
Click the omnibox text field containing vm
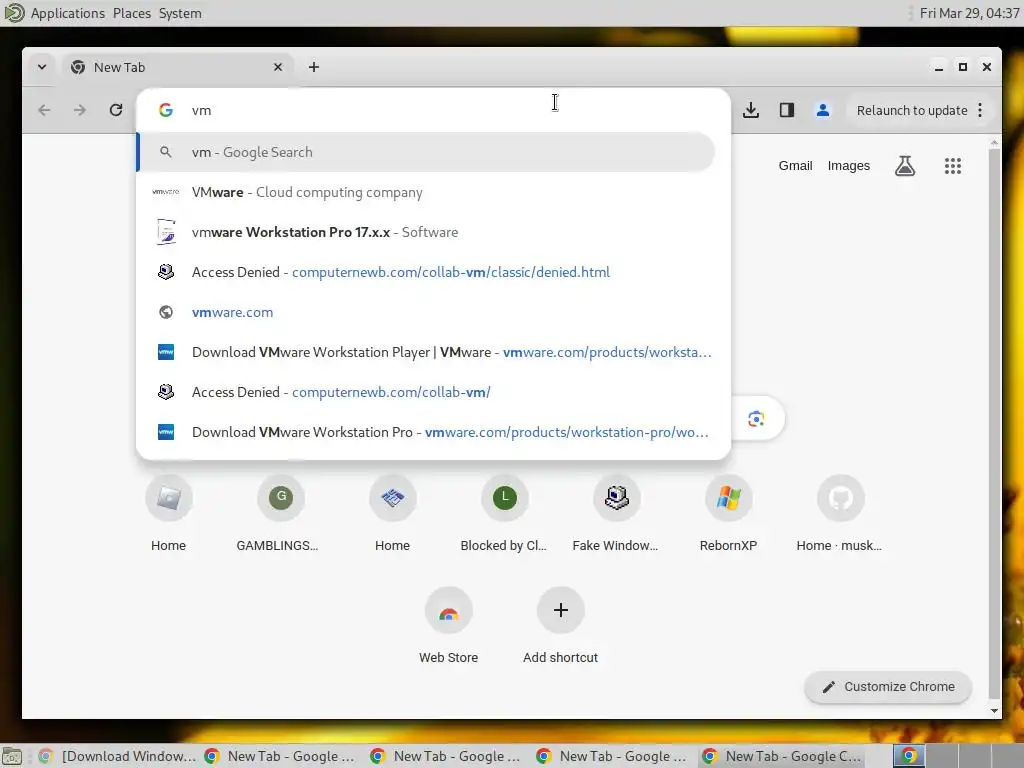tap(431, 110)
